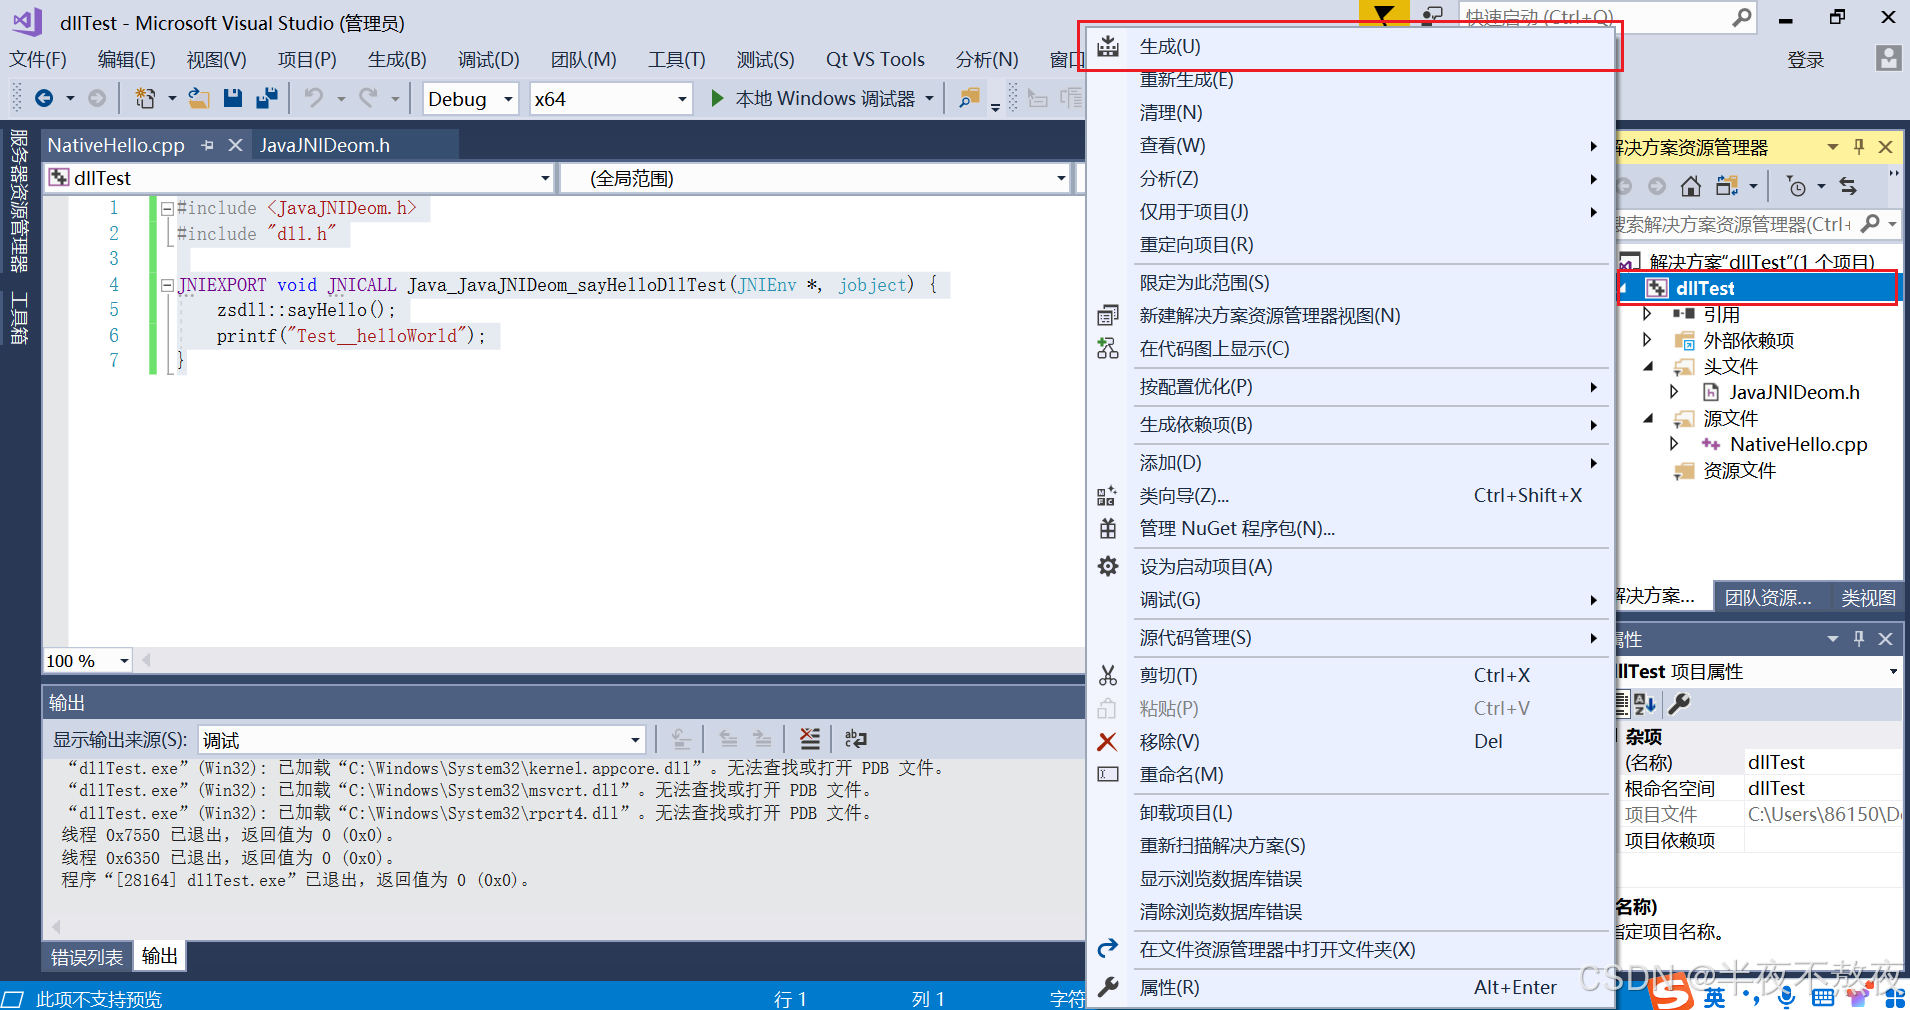Open the 调试(D) menu in menu bar
Viewport: 1910px width, 1010px height.
[x=489, y=59]
